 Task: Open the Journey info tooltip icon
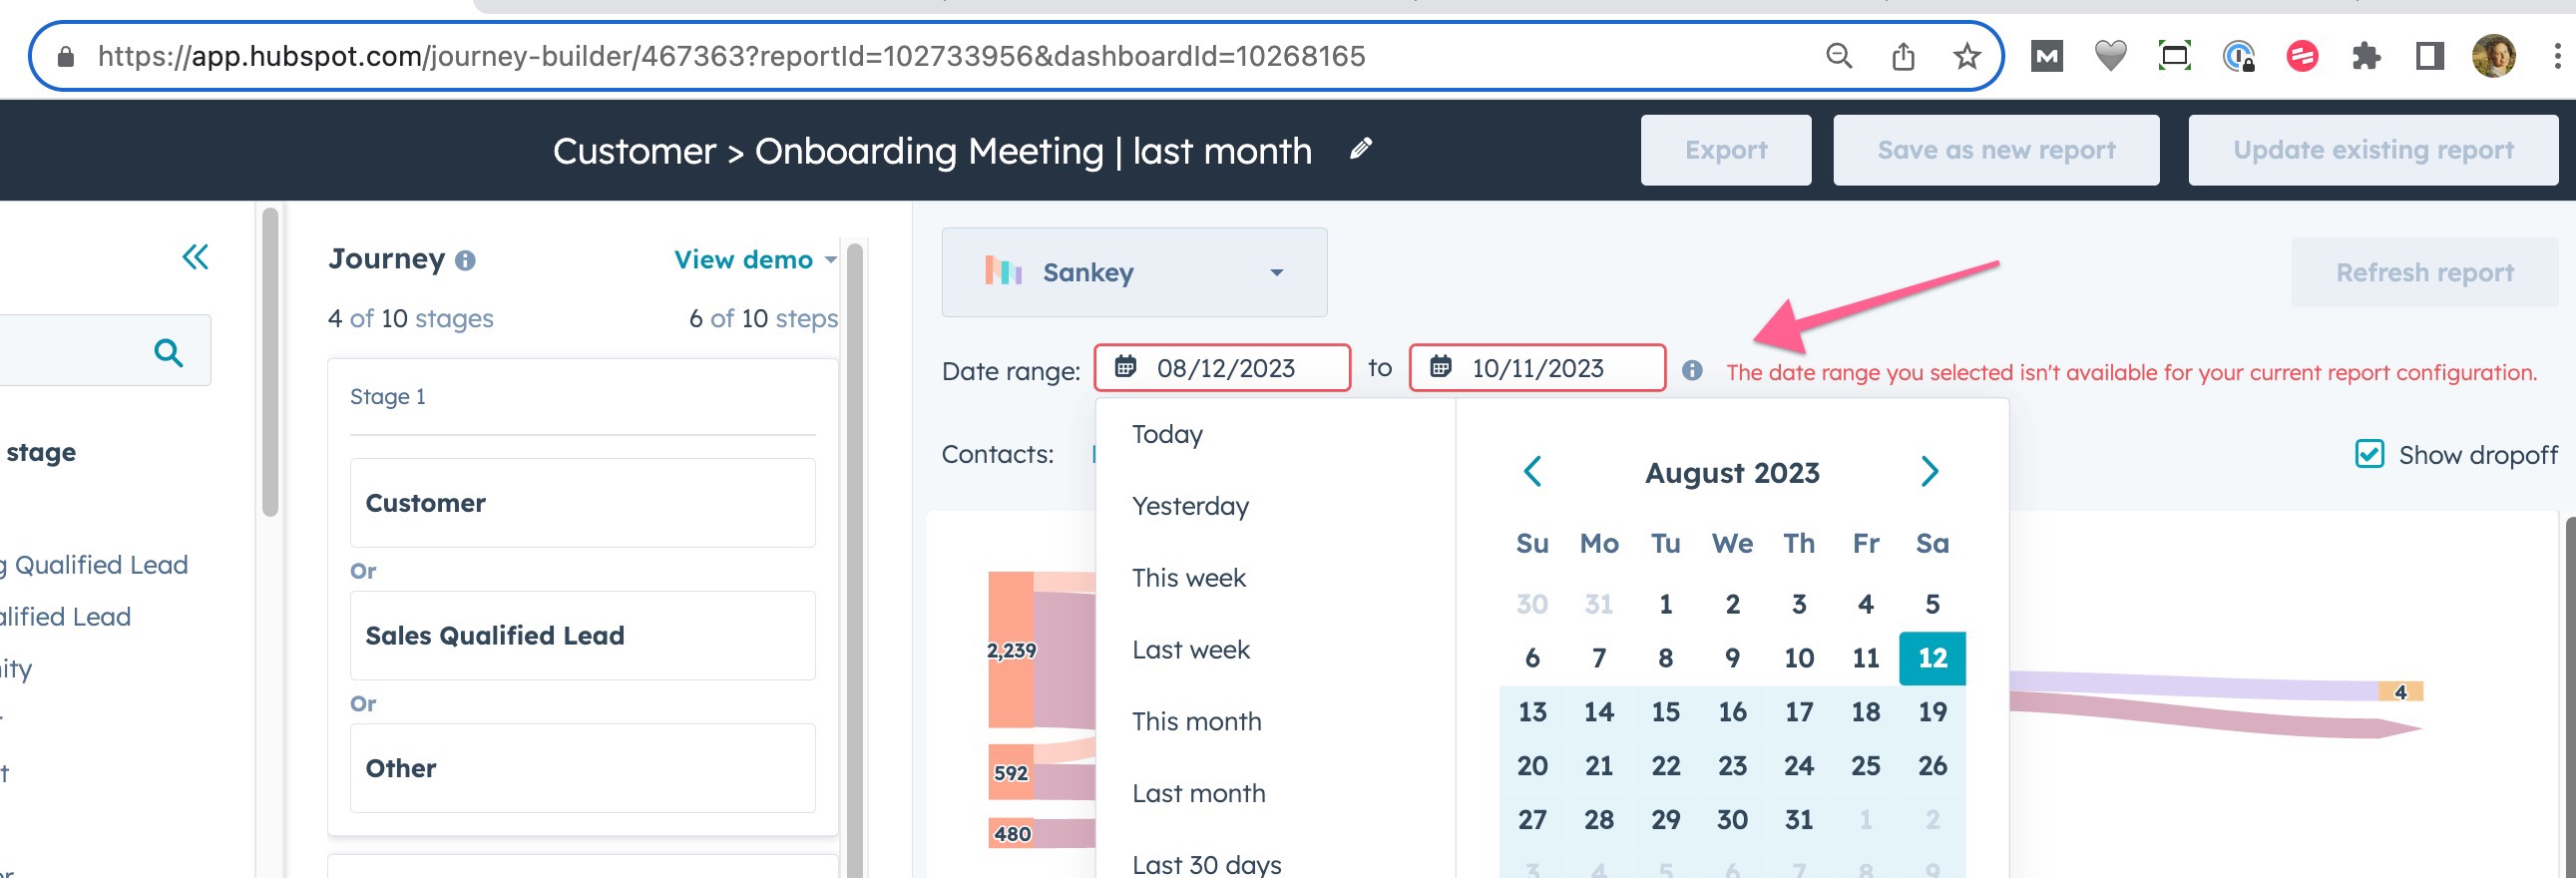click(465, 261)
